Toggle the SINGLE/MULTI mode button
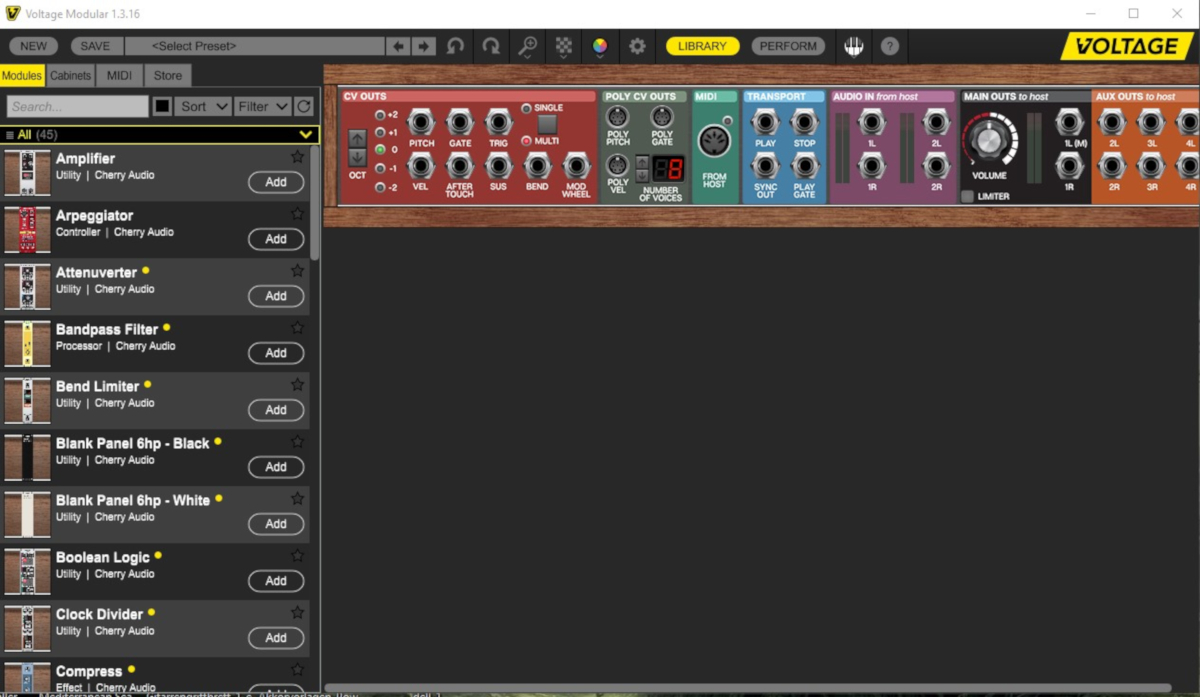1200x697 pixels. [x=547, y=124]
